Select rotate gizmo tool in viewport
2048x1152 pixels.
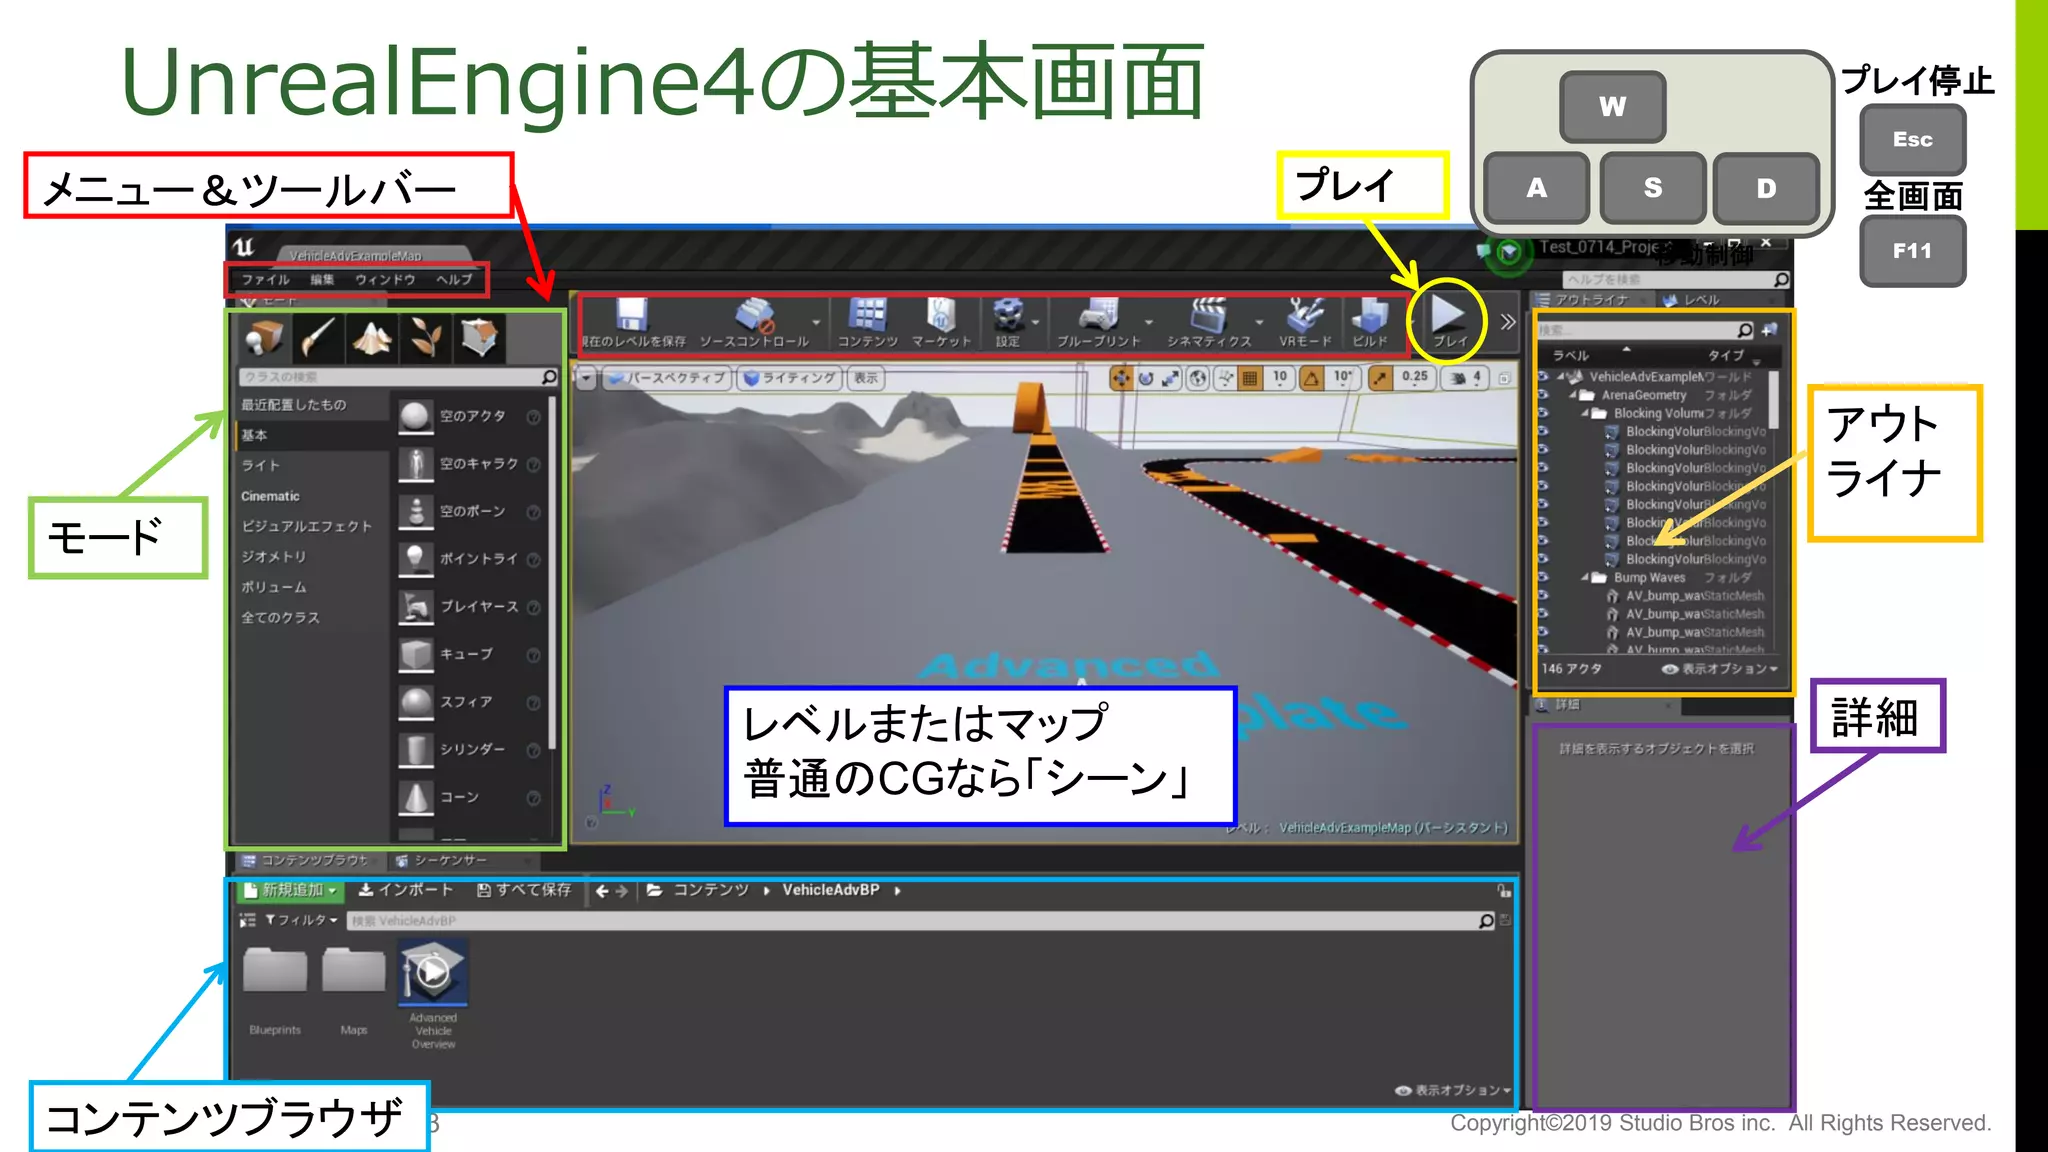tap(1146, 378)
